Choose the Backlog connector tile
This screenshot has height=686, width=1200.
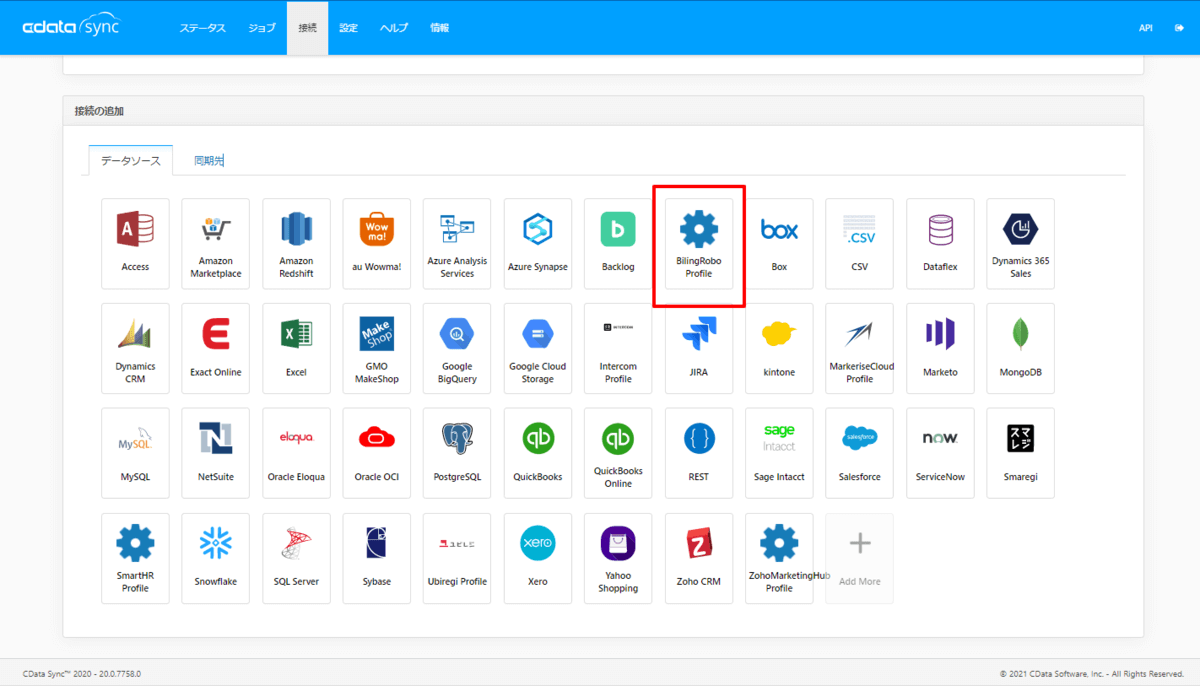pyautogui.click(x=618, y=243)
